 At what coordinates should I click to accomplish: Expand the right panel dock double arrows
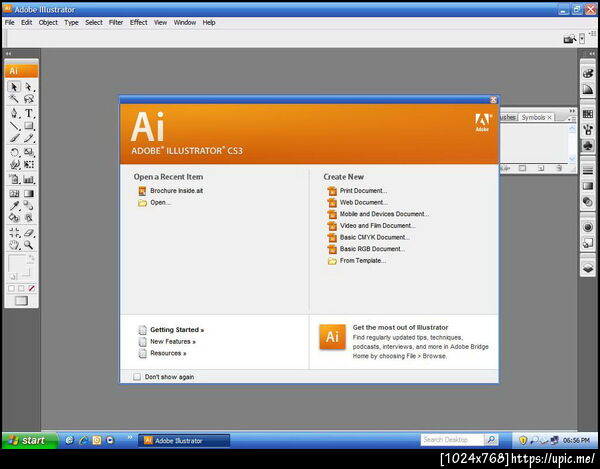click(592, 54)
